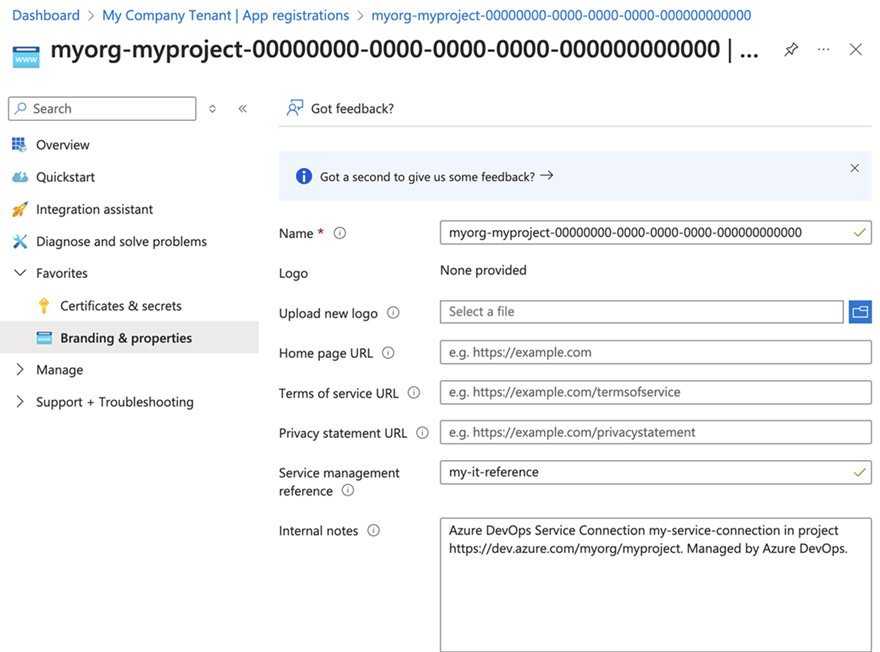Viewport: 880px width, 652px height.
Task: Navigate to Dashboard via the breadcrumb link
Action: (x=45, y=15)
